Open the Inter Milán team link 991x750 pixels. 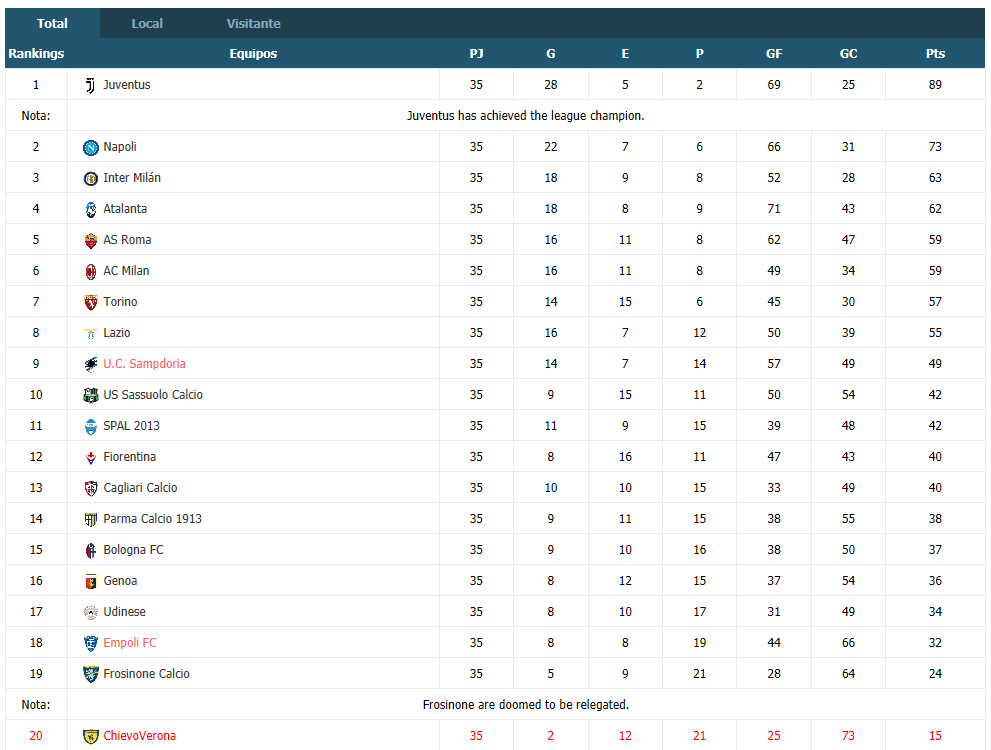pyautogui.click(x=132, y=178)
